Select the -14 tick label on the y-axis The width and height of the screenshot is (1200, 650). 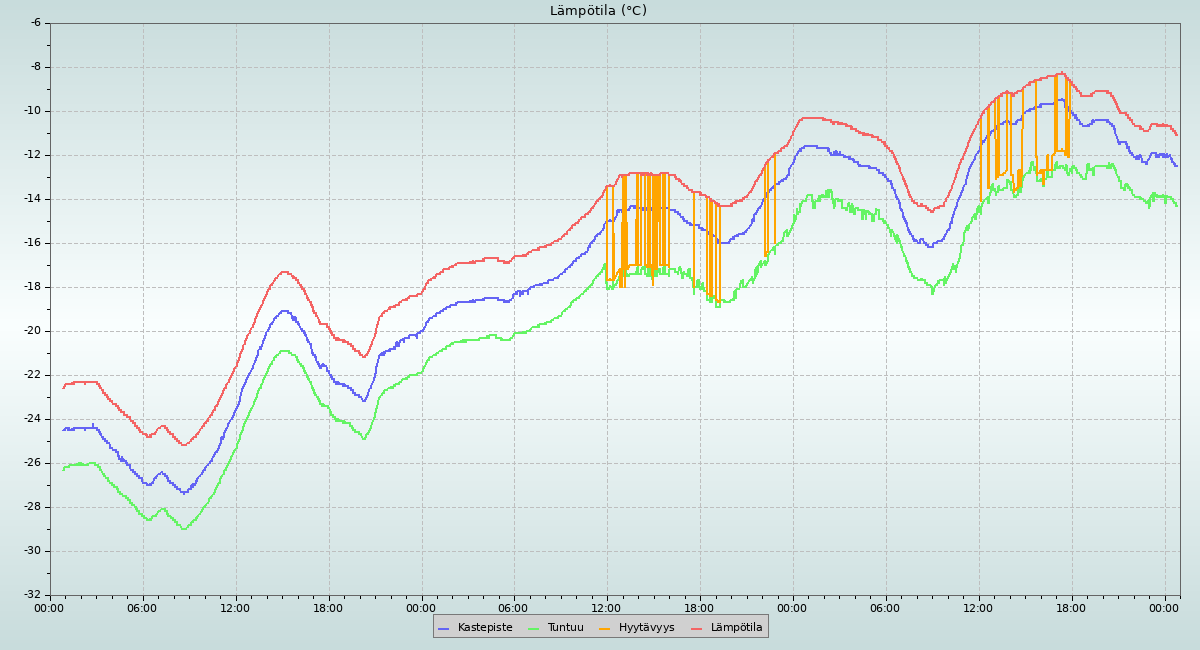pos(32,199)
